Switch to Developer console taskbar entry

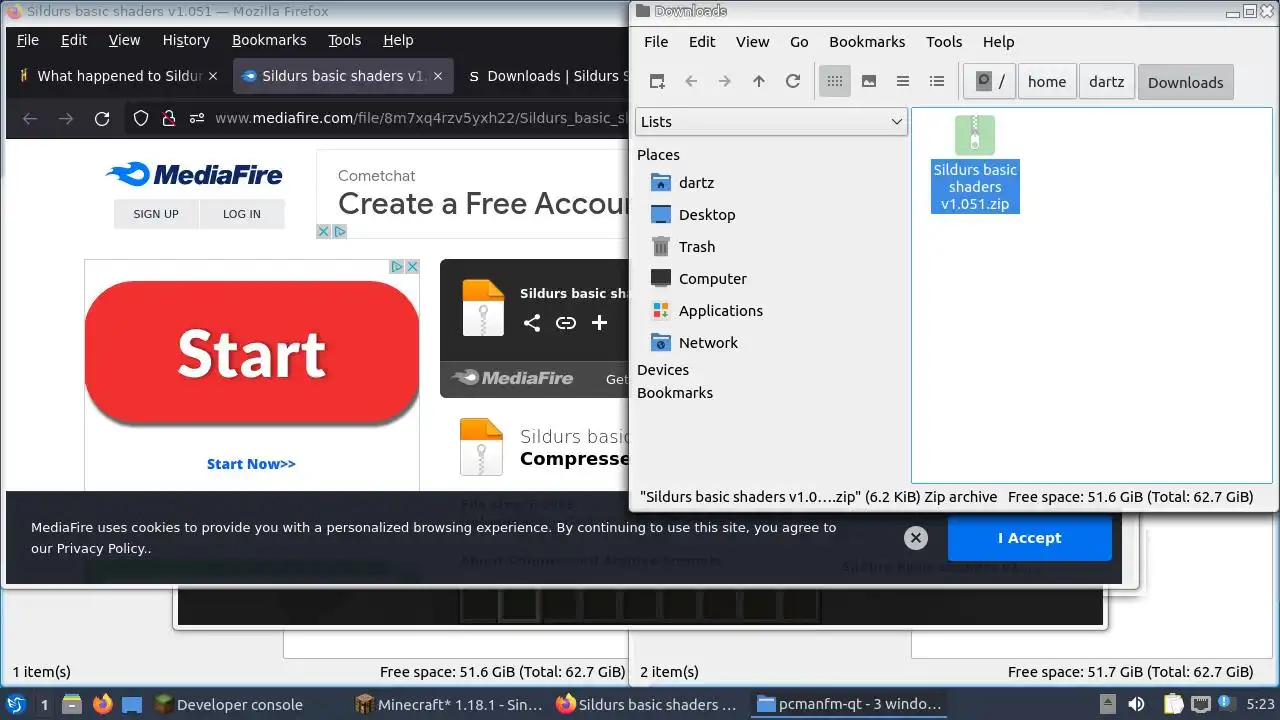coord(228,704)
